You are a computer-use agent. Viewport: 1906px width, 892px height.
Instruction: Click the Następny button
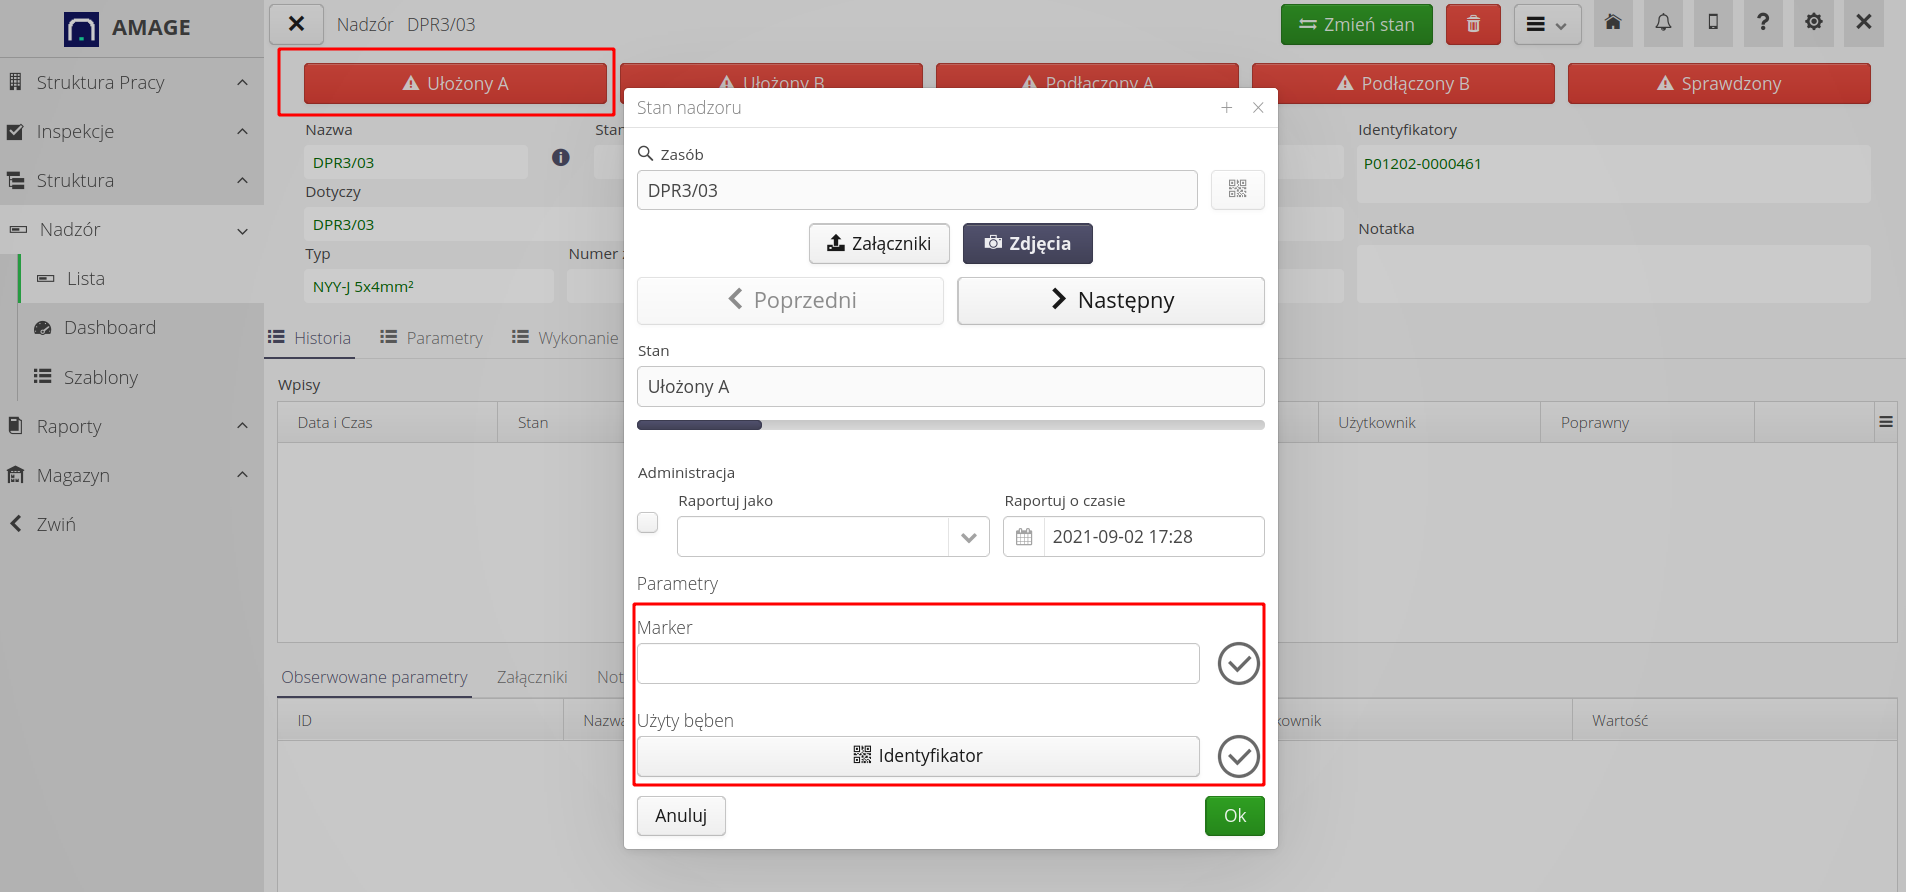click(1110, 301)
